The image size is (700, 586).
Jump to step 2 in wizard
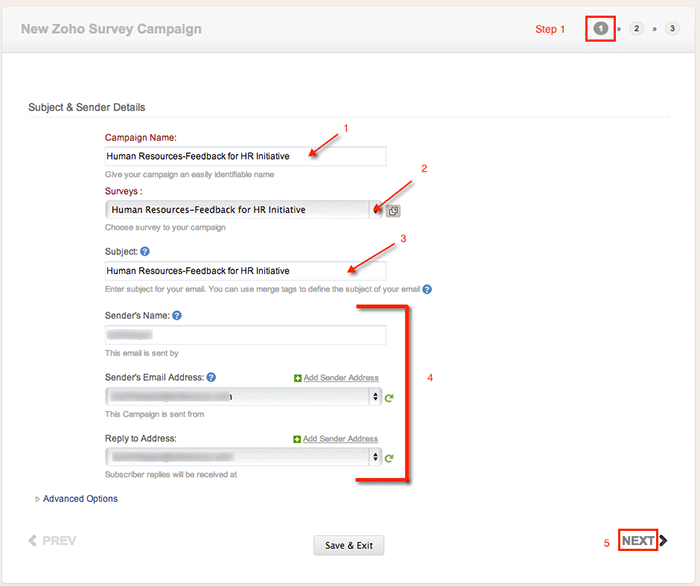(636, 29)
